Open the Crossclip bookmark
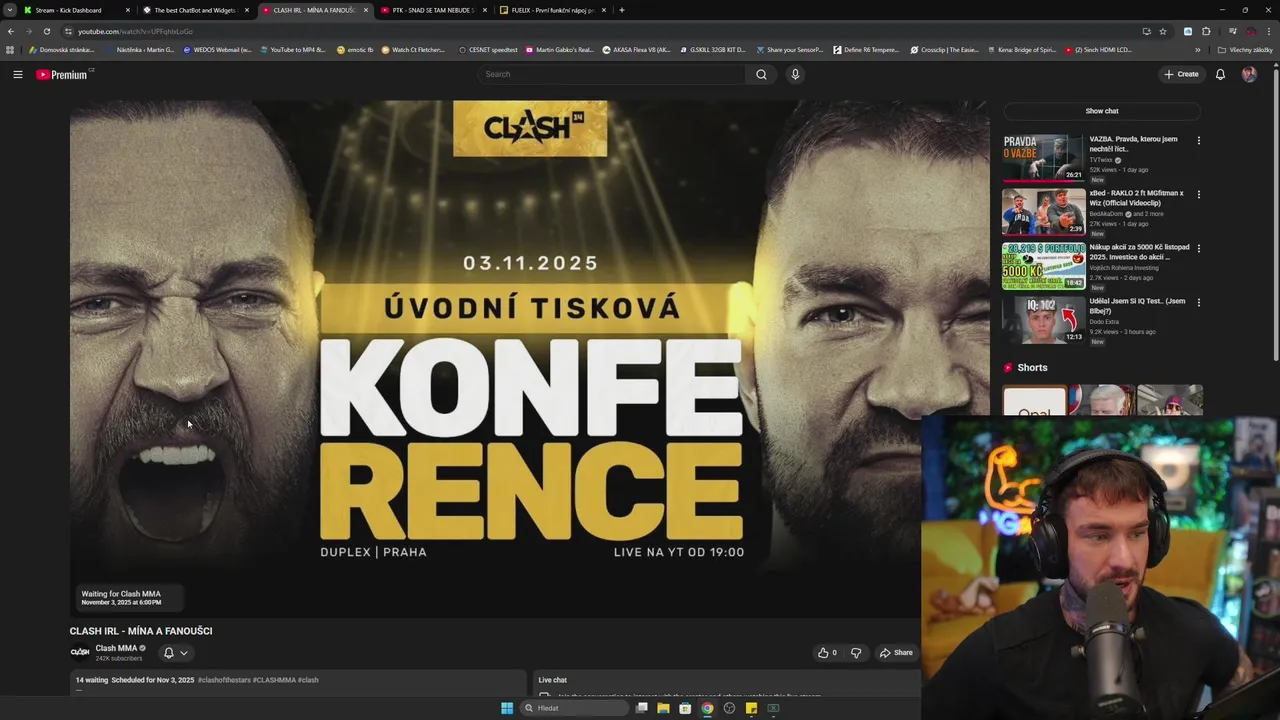The height and width of the screenshot is (720, 1280). pyautogui.click(x=945, y=50)
